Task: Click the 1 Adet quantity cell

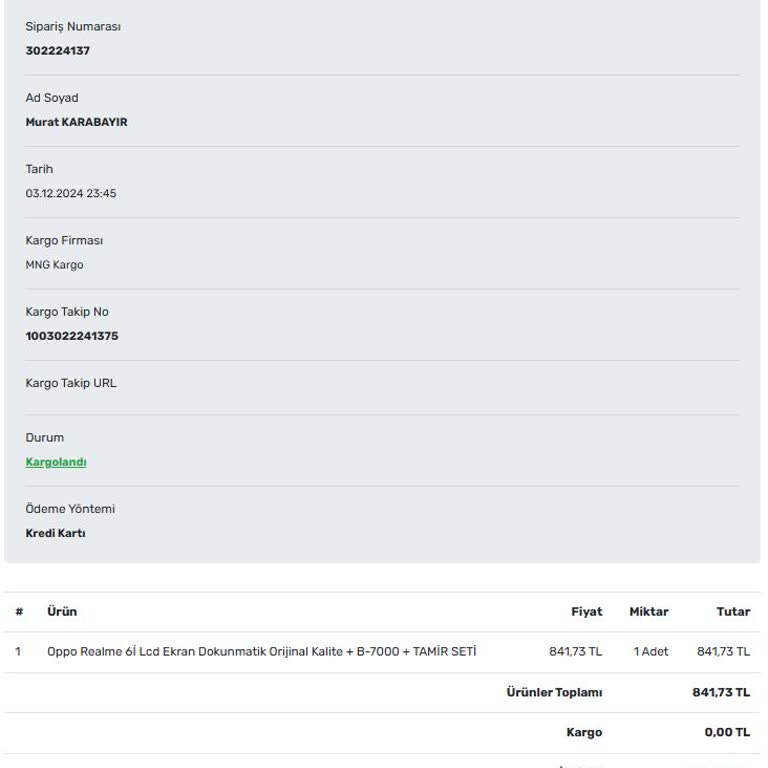Action: pos(650,652)
